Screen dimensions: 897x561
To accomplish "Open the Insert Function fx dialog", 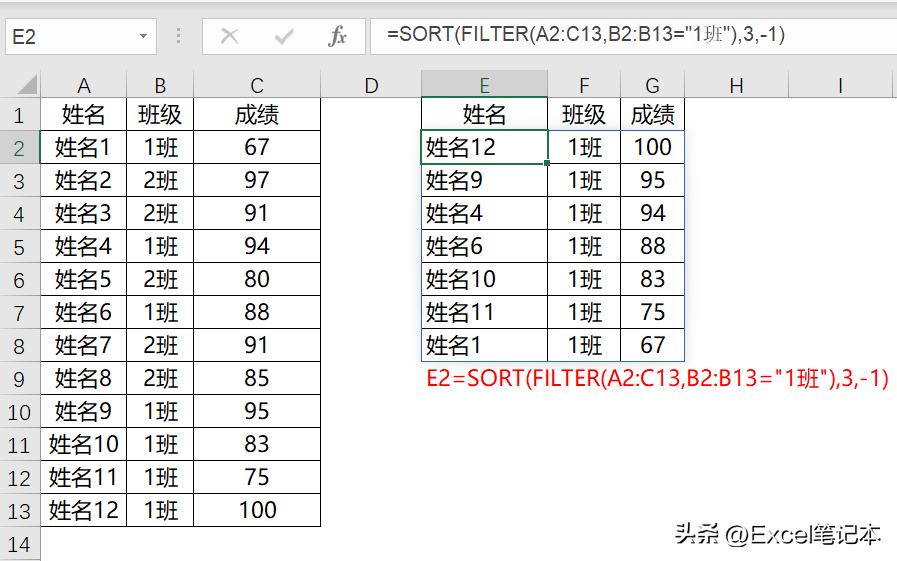I will pyautogui.click(x=338, y=36).
